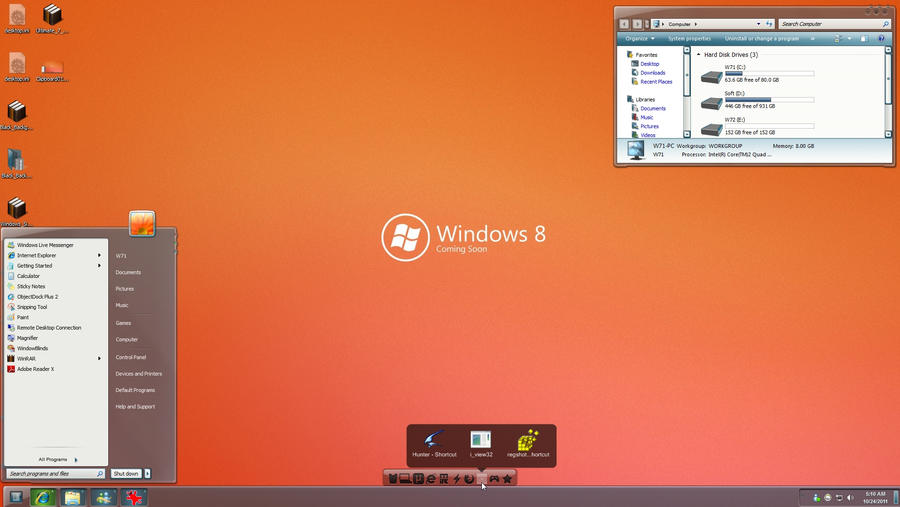Image resolution: width=900 pixels, height=507 pixels.
Task: Select the Soft (D:) drive icon
Action: point(711,103)
